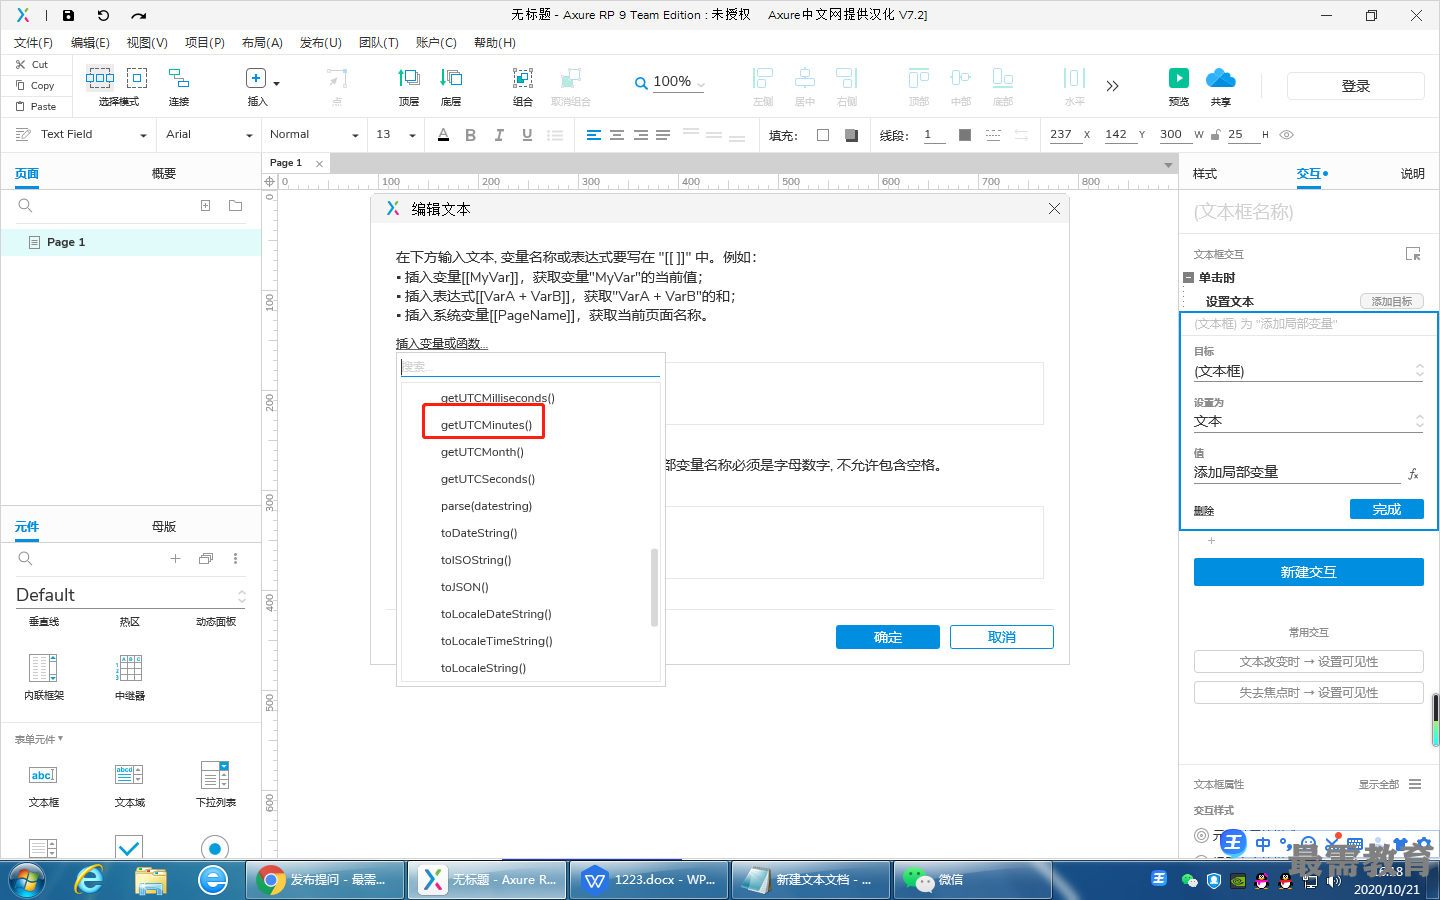Click the 新建交互 new interaction button

(x=1309, y=572)
